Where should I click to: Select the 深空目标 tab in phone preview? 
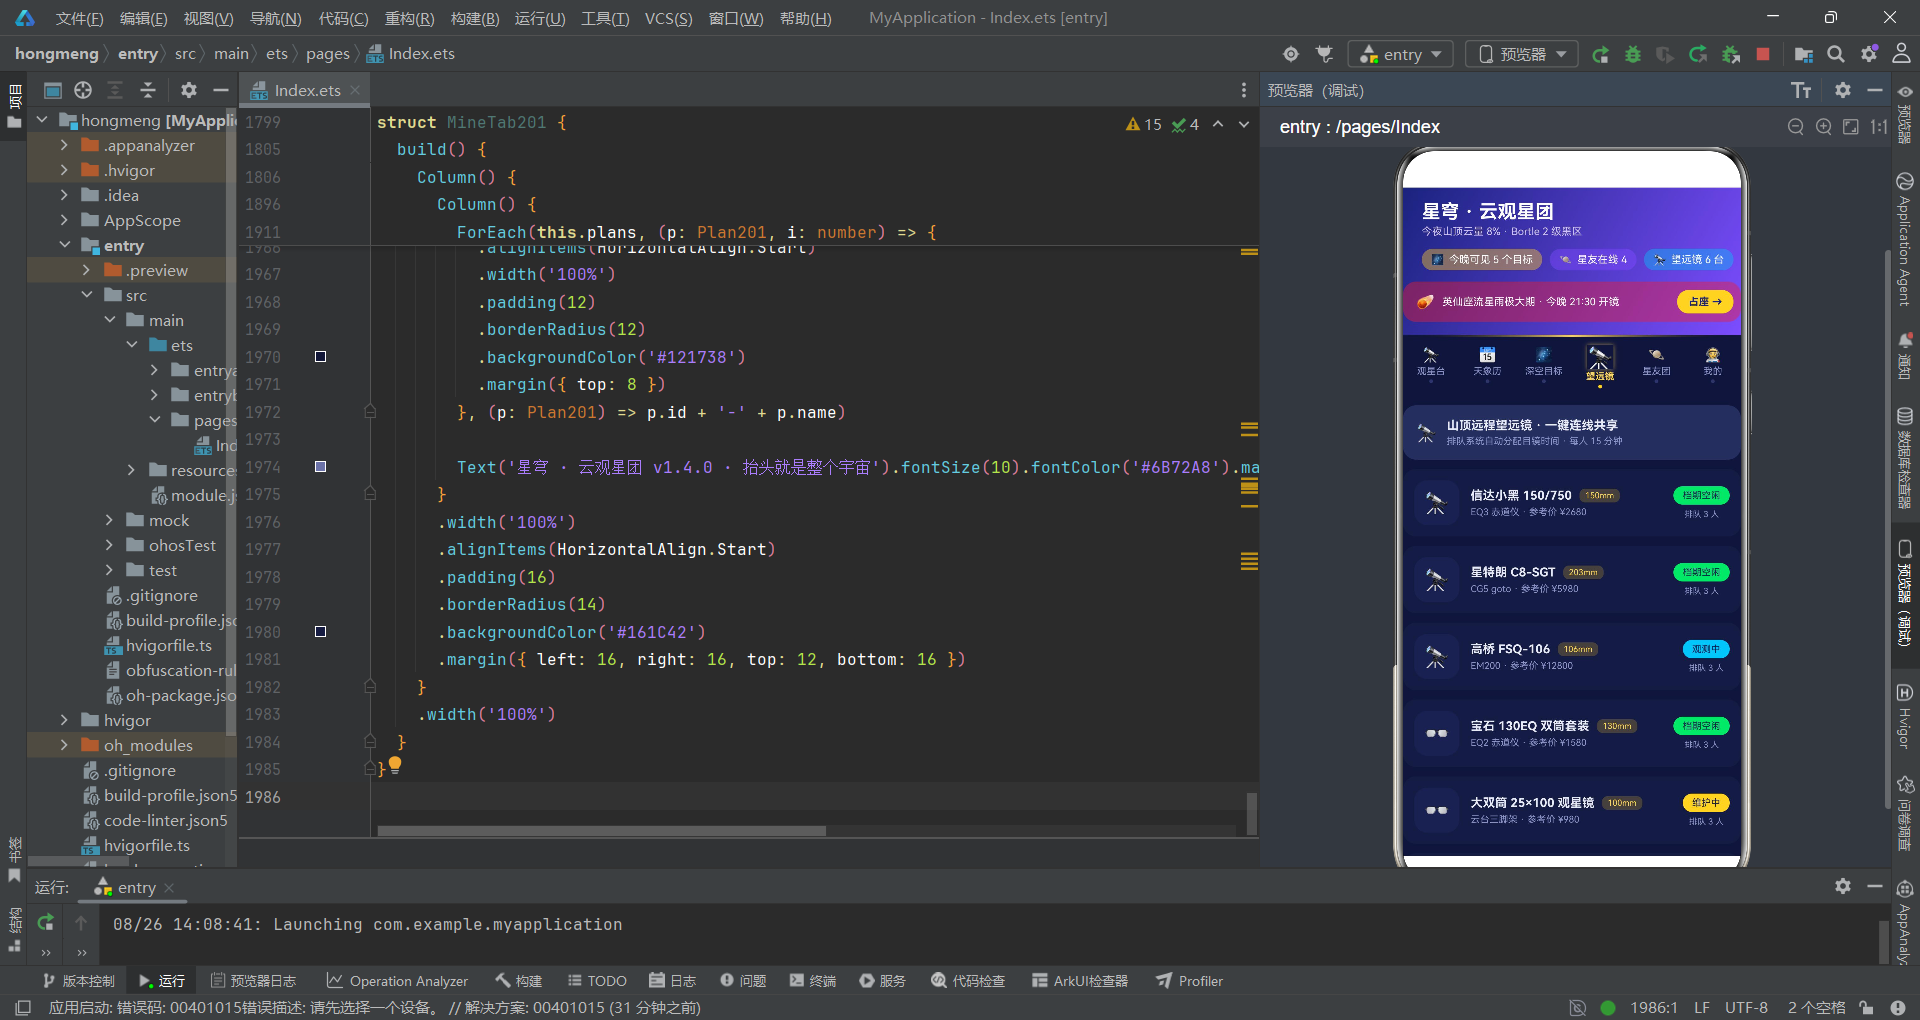[x=1543, y=362]
